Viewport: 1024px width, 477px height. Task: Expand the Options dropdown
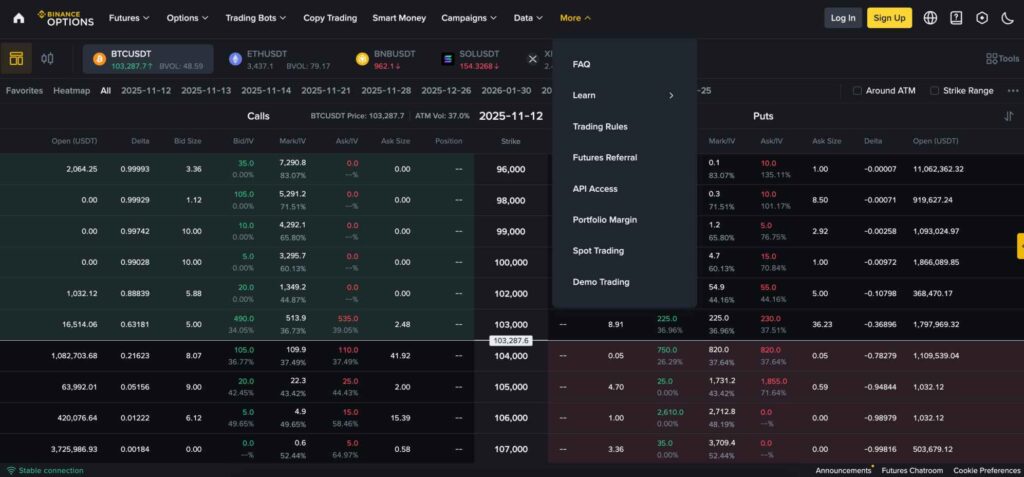point(187,18)
